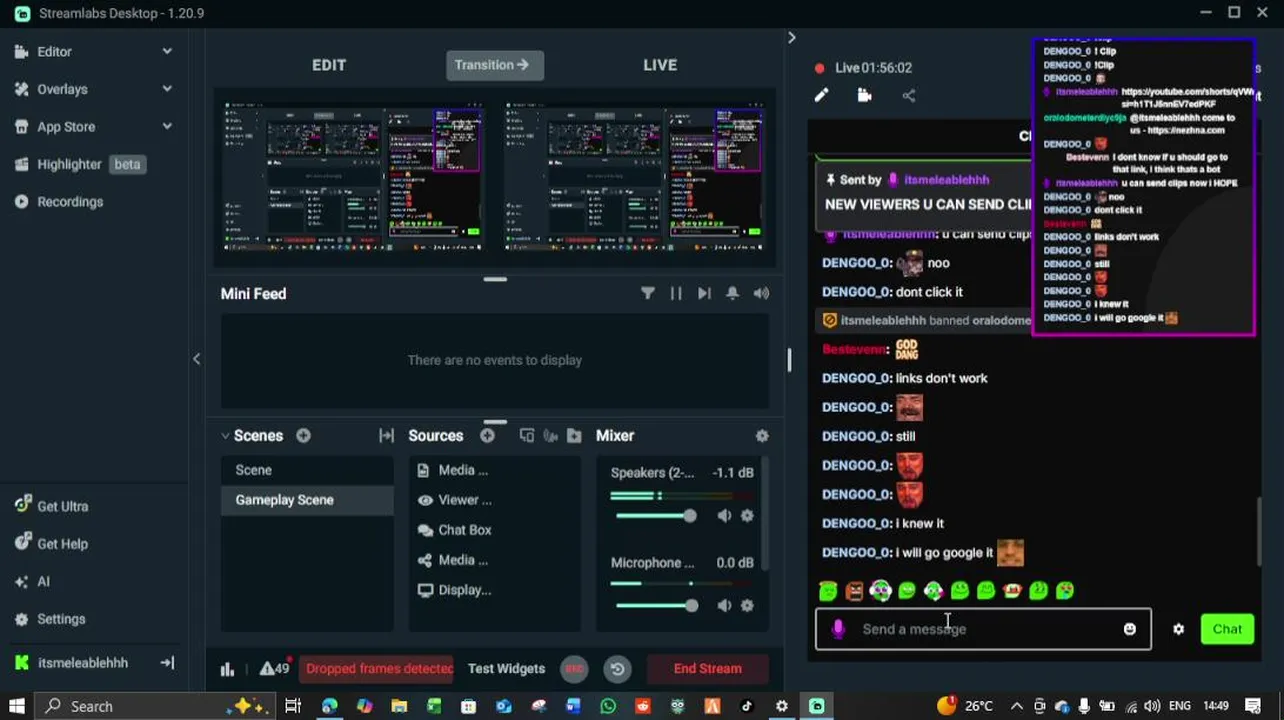Click the Send a message field

click(x=983, y=629)
